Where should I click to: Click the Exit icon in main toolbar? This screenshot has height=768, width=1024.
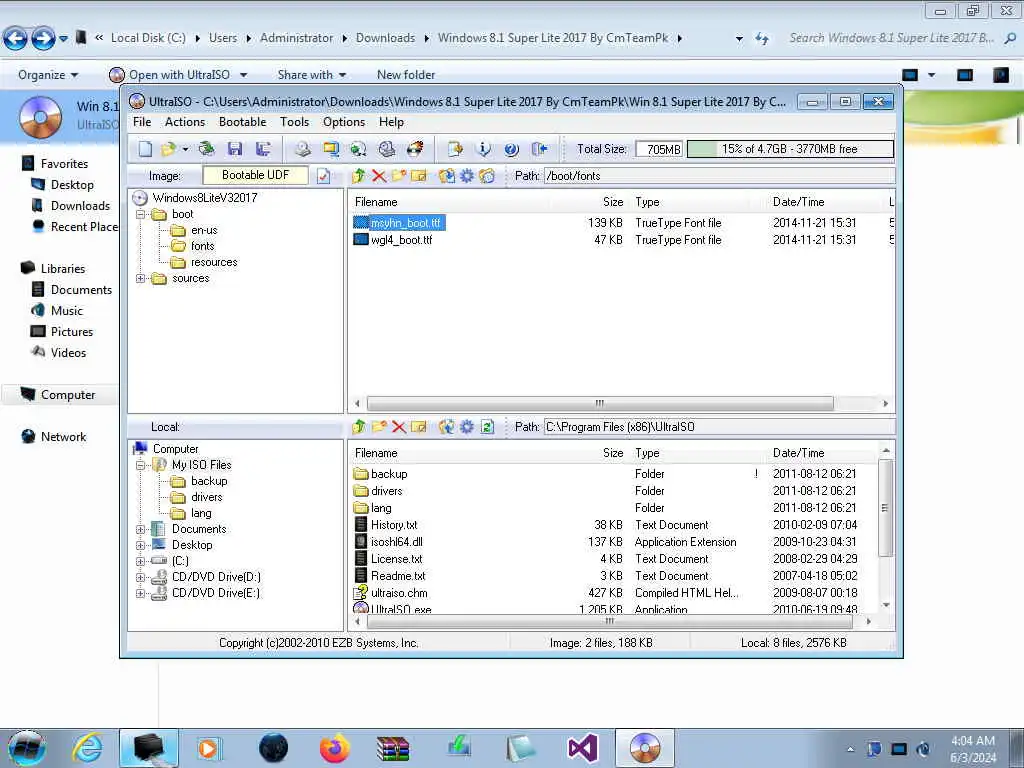point(539,149)
